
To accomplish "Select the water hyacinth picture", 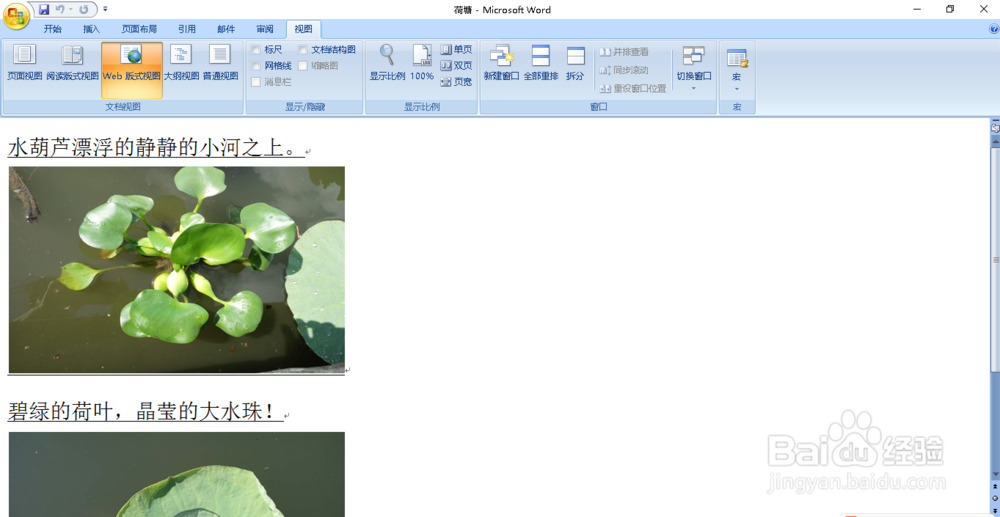I will [177, 270].
